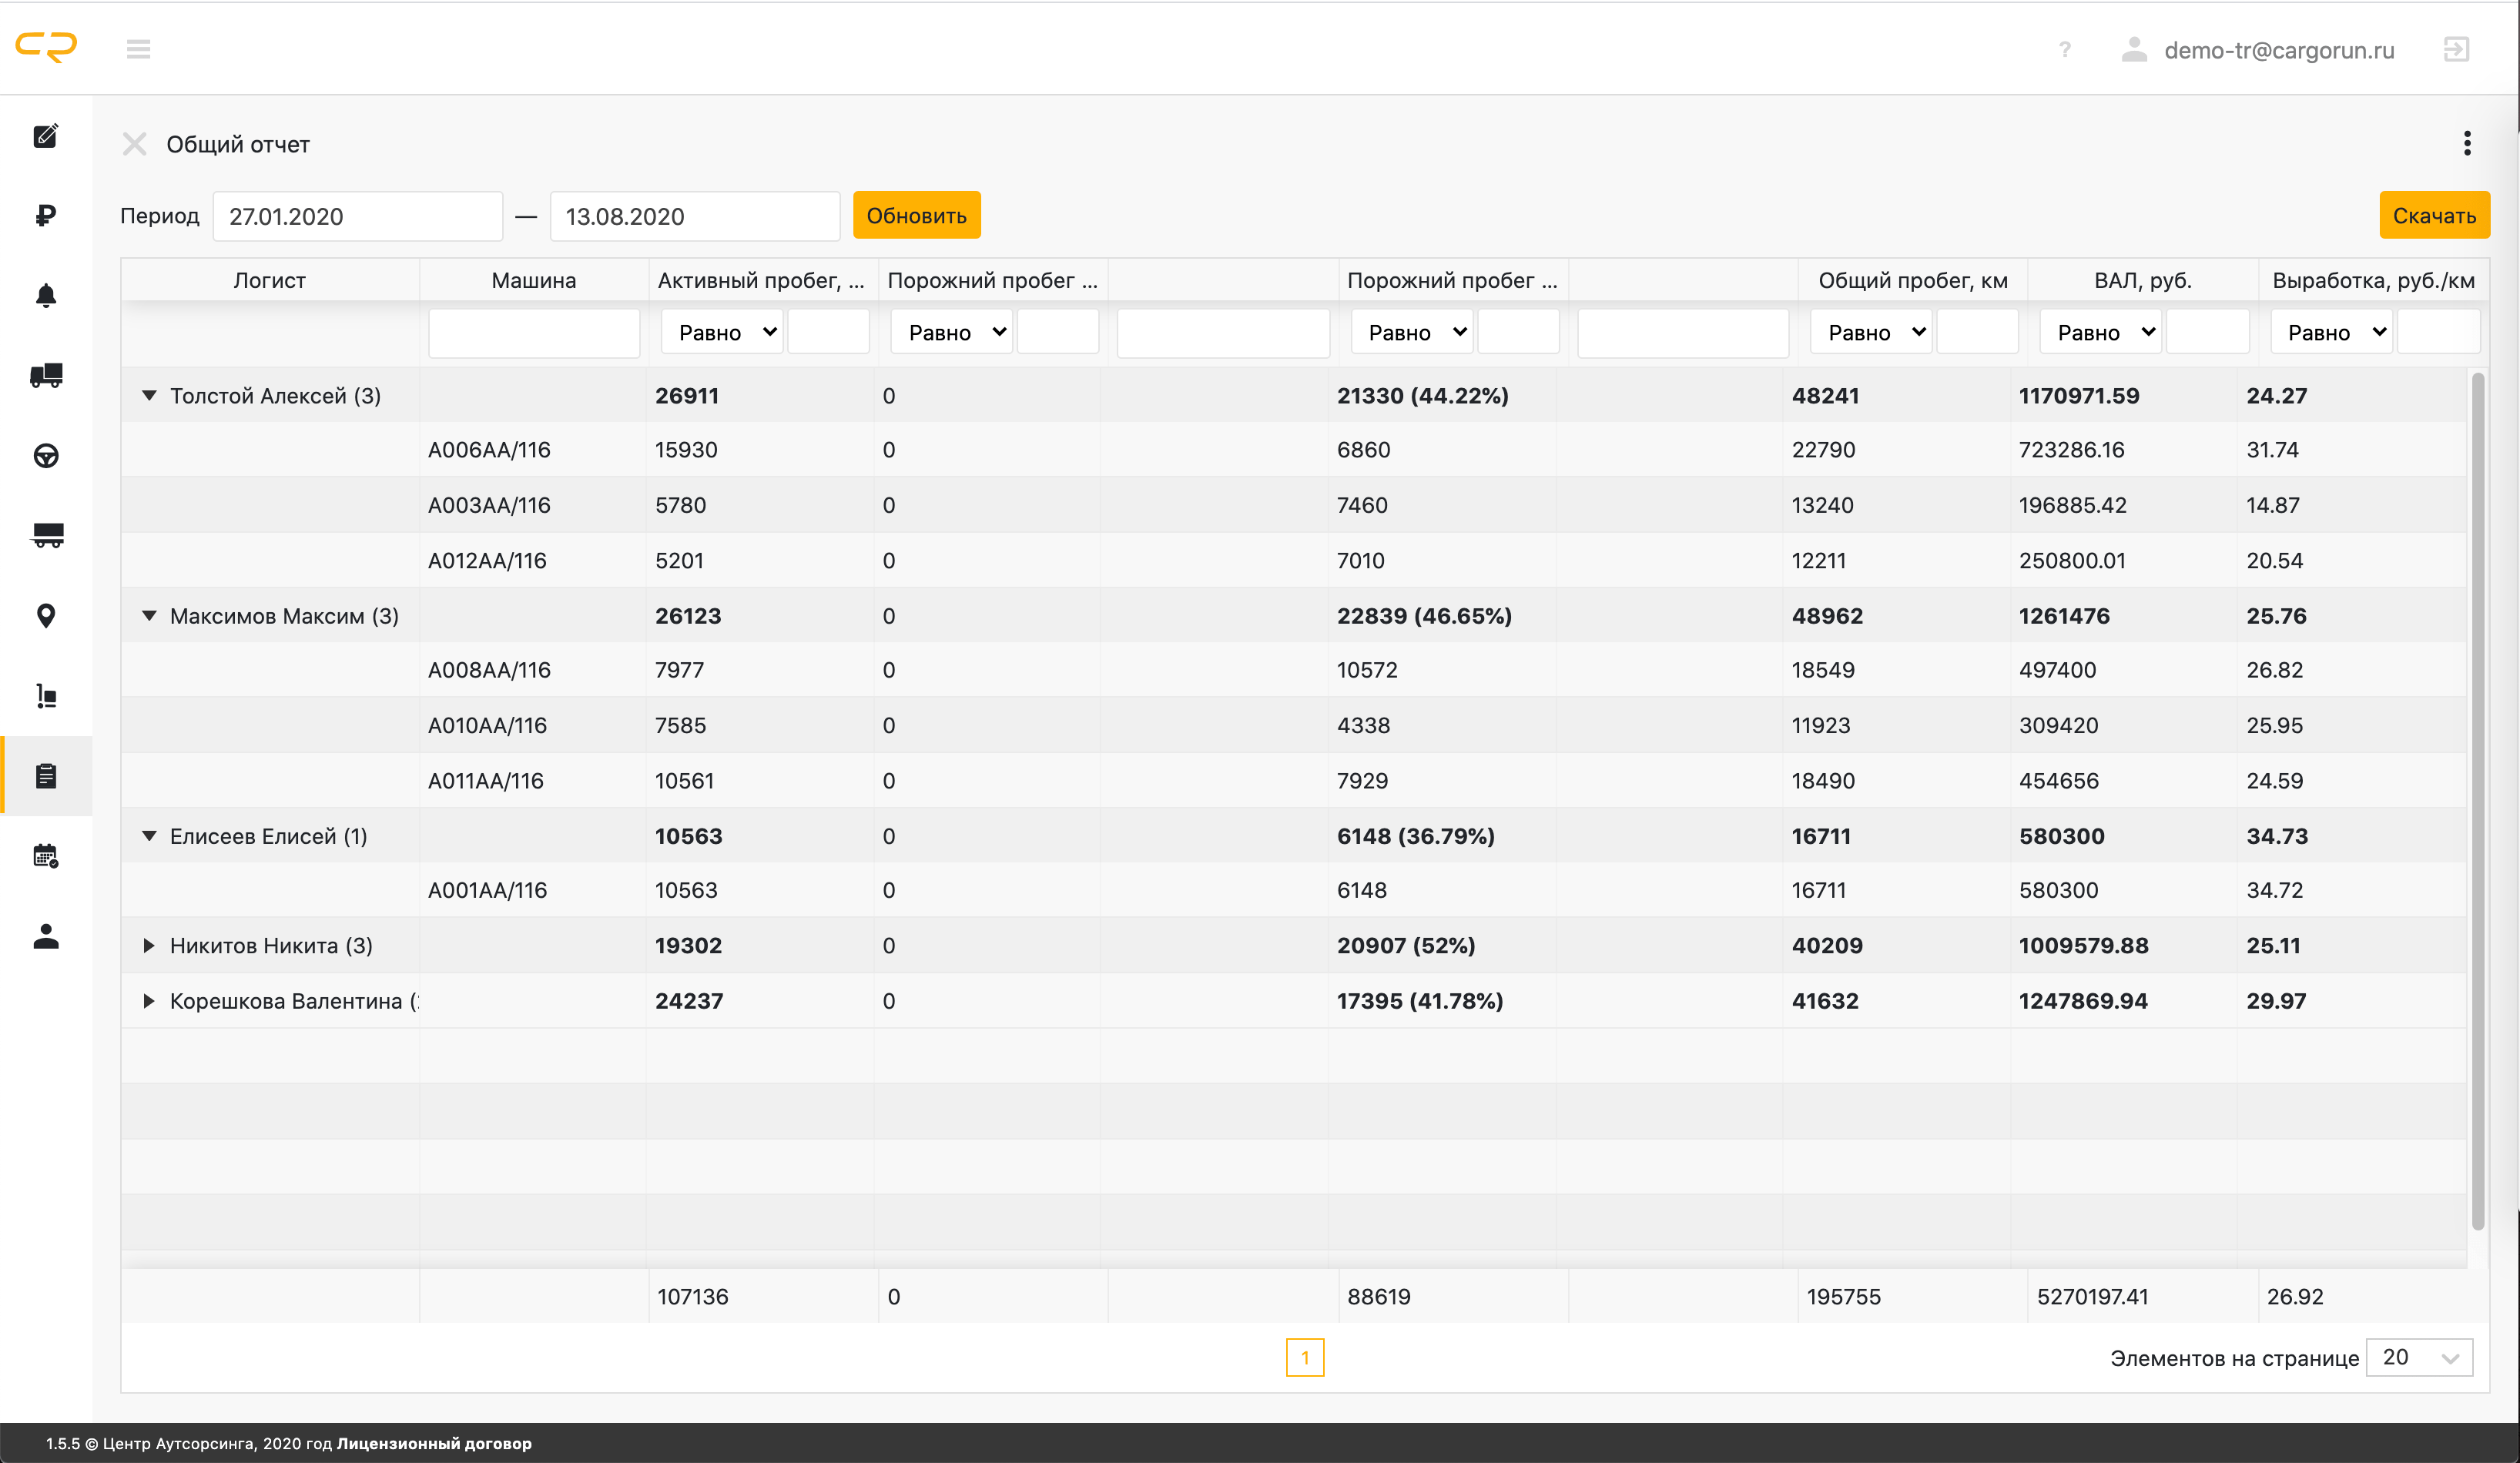Click the Обновить button
The height and width of the screenshot is (1463, 2520).
tap(916, 216)
